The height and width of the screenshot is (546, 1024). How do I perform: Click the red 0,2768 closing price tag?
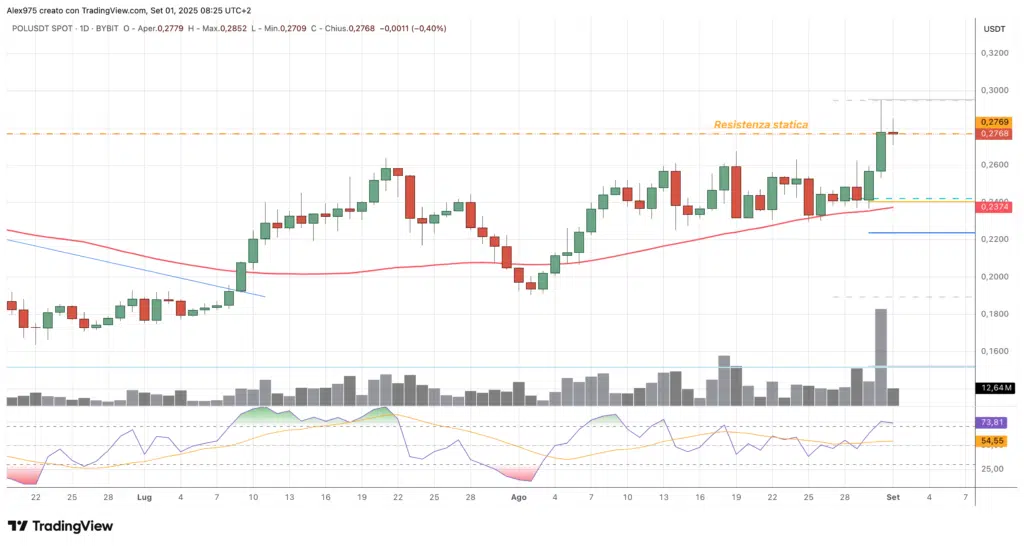pos(995,133)
